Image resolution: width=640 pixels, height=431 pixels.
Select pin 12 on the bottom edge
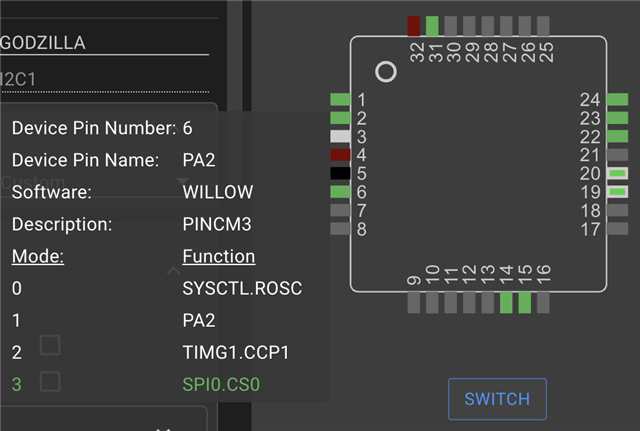(x=469, y=303)
